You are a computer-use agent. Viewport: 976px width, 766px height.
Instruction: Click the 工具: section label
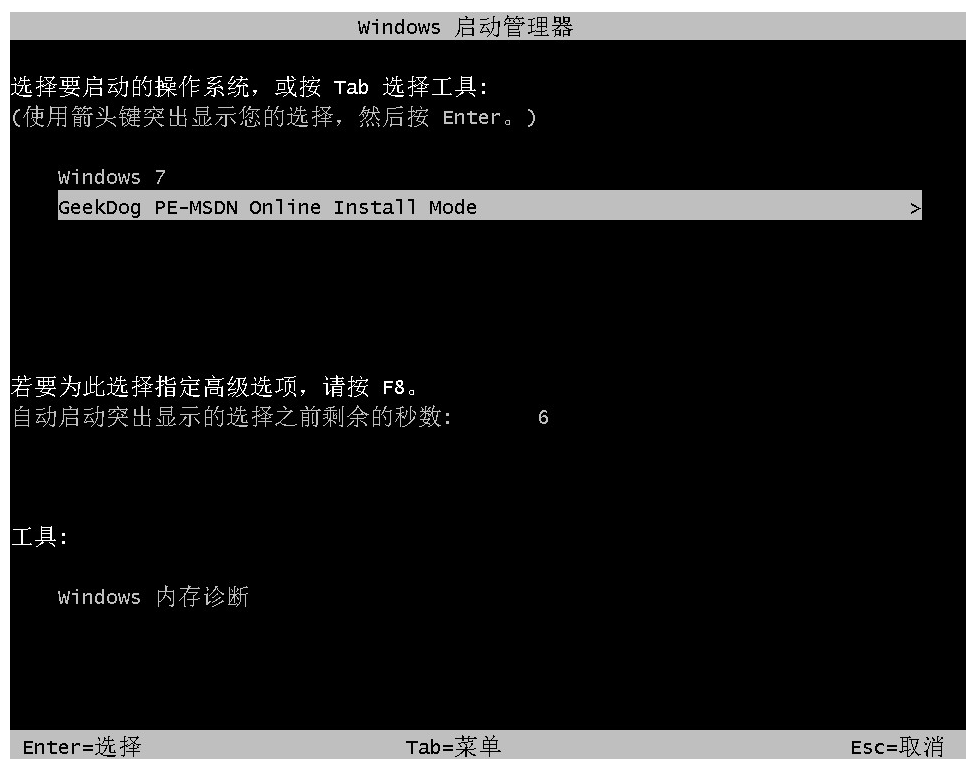pos(39,536)
